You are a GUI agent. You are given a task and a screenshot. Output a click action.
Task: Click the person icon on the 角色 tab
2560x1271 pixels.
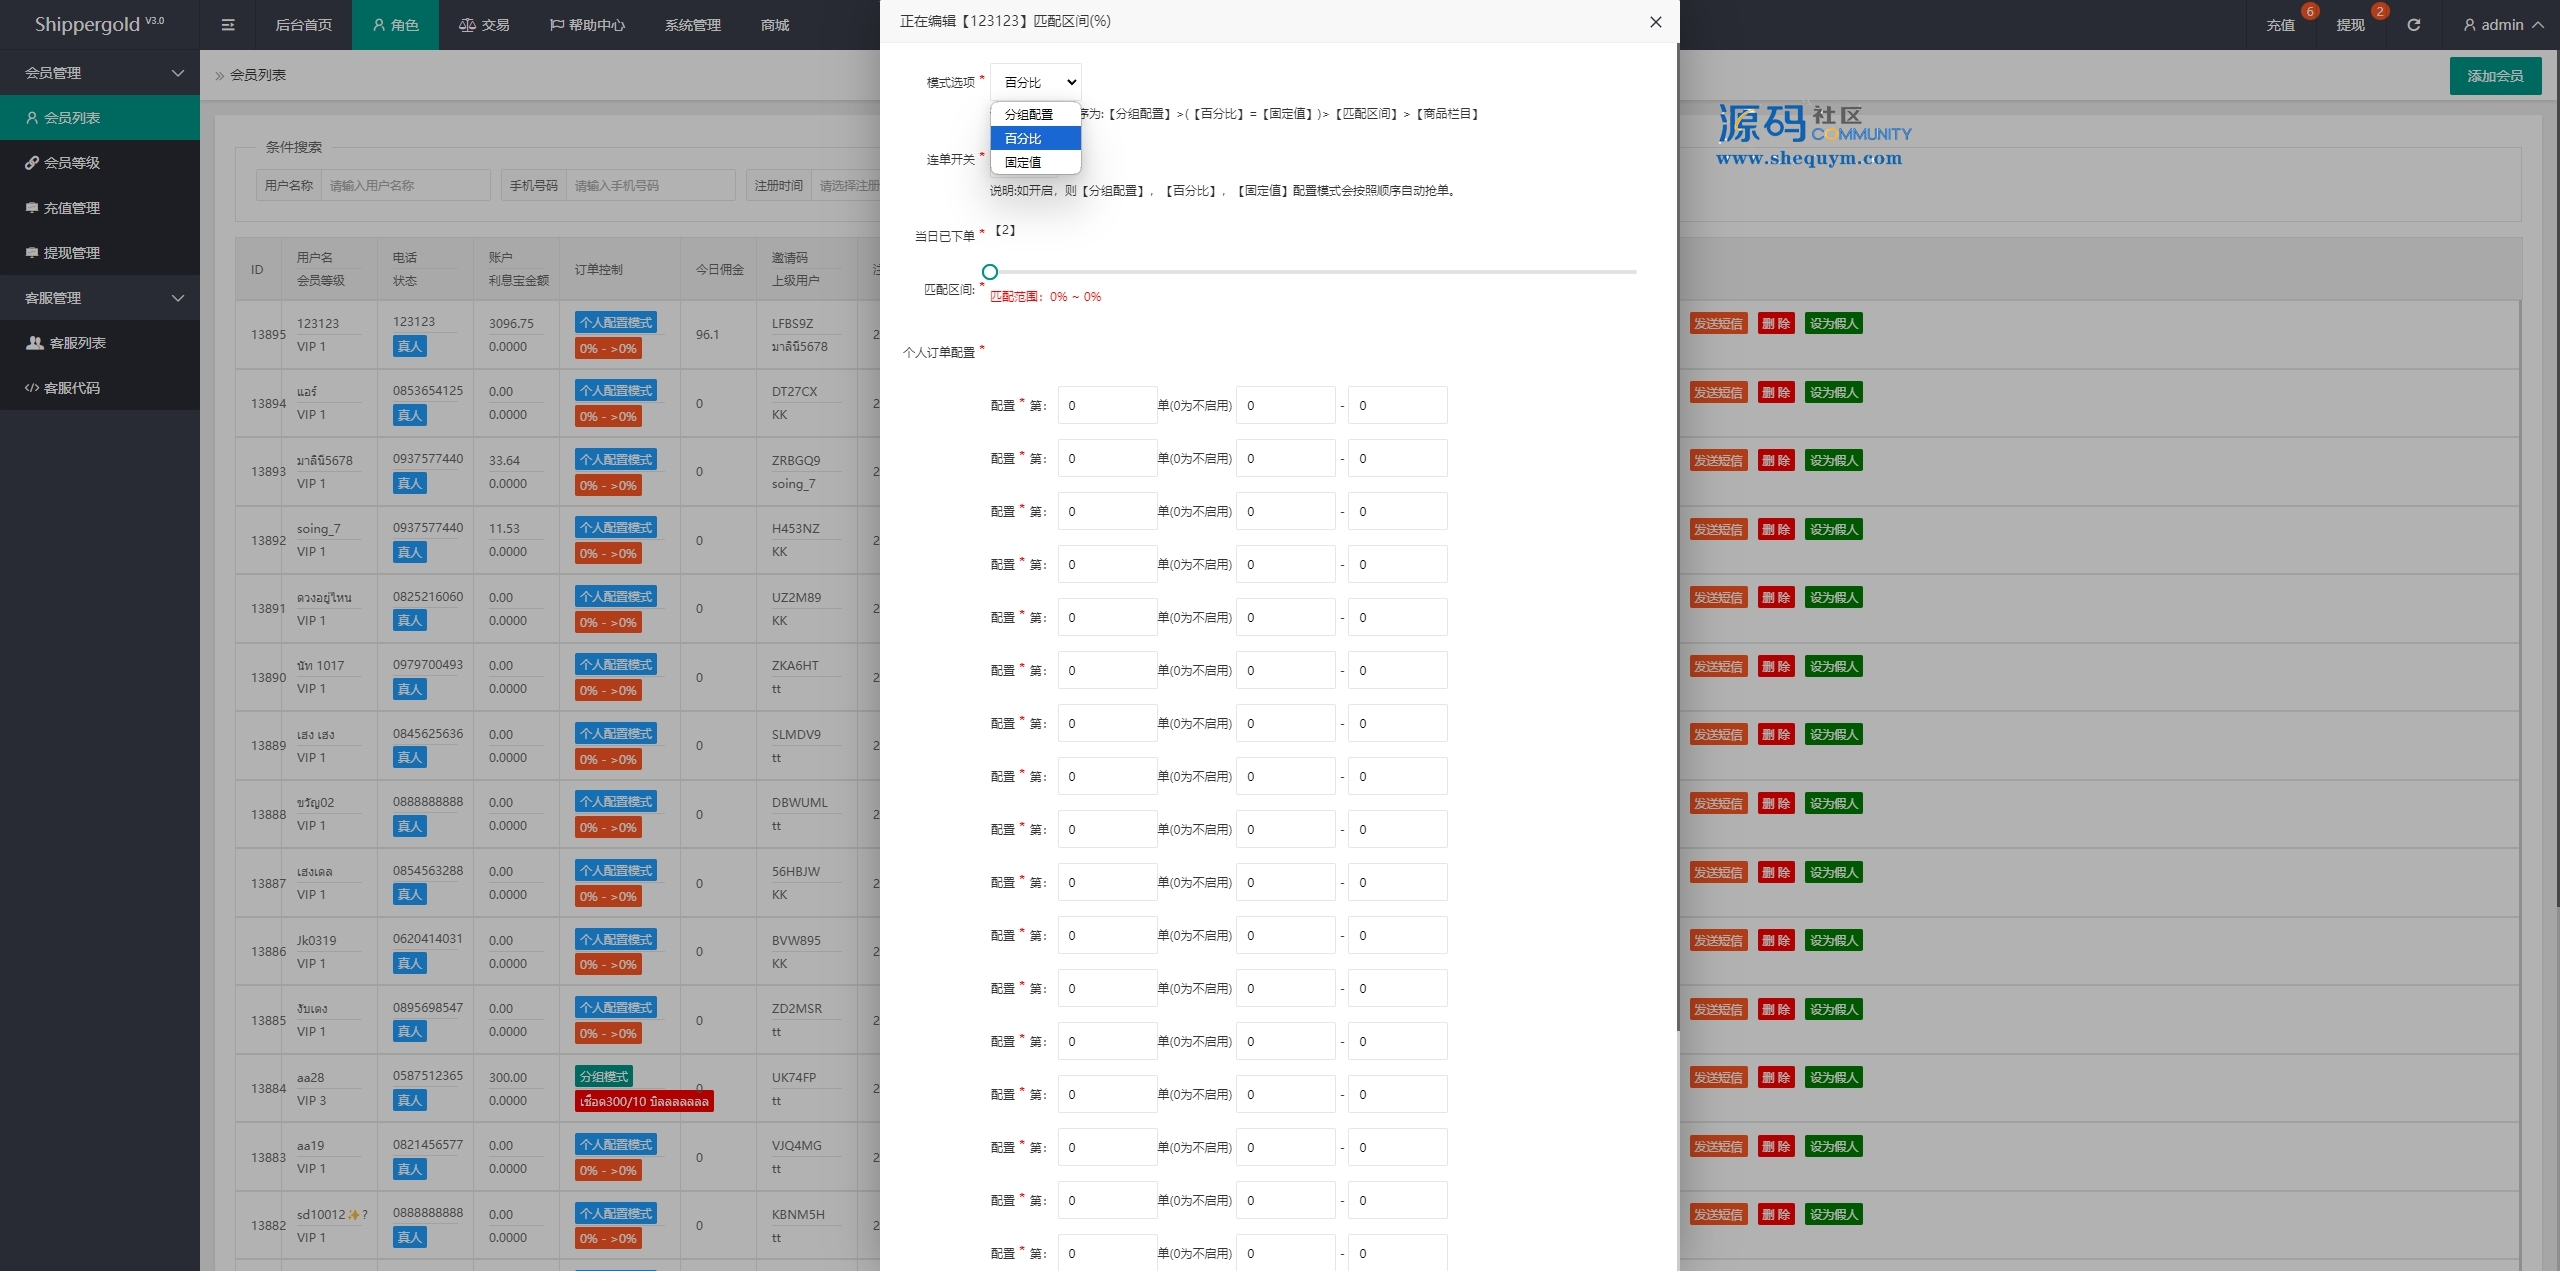click(379, 25)
